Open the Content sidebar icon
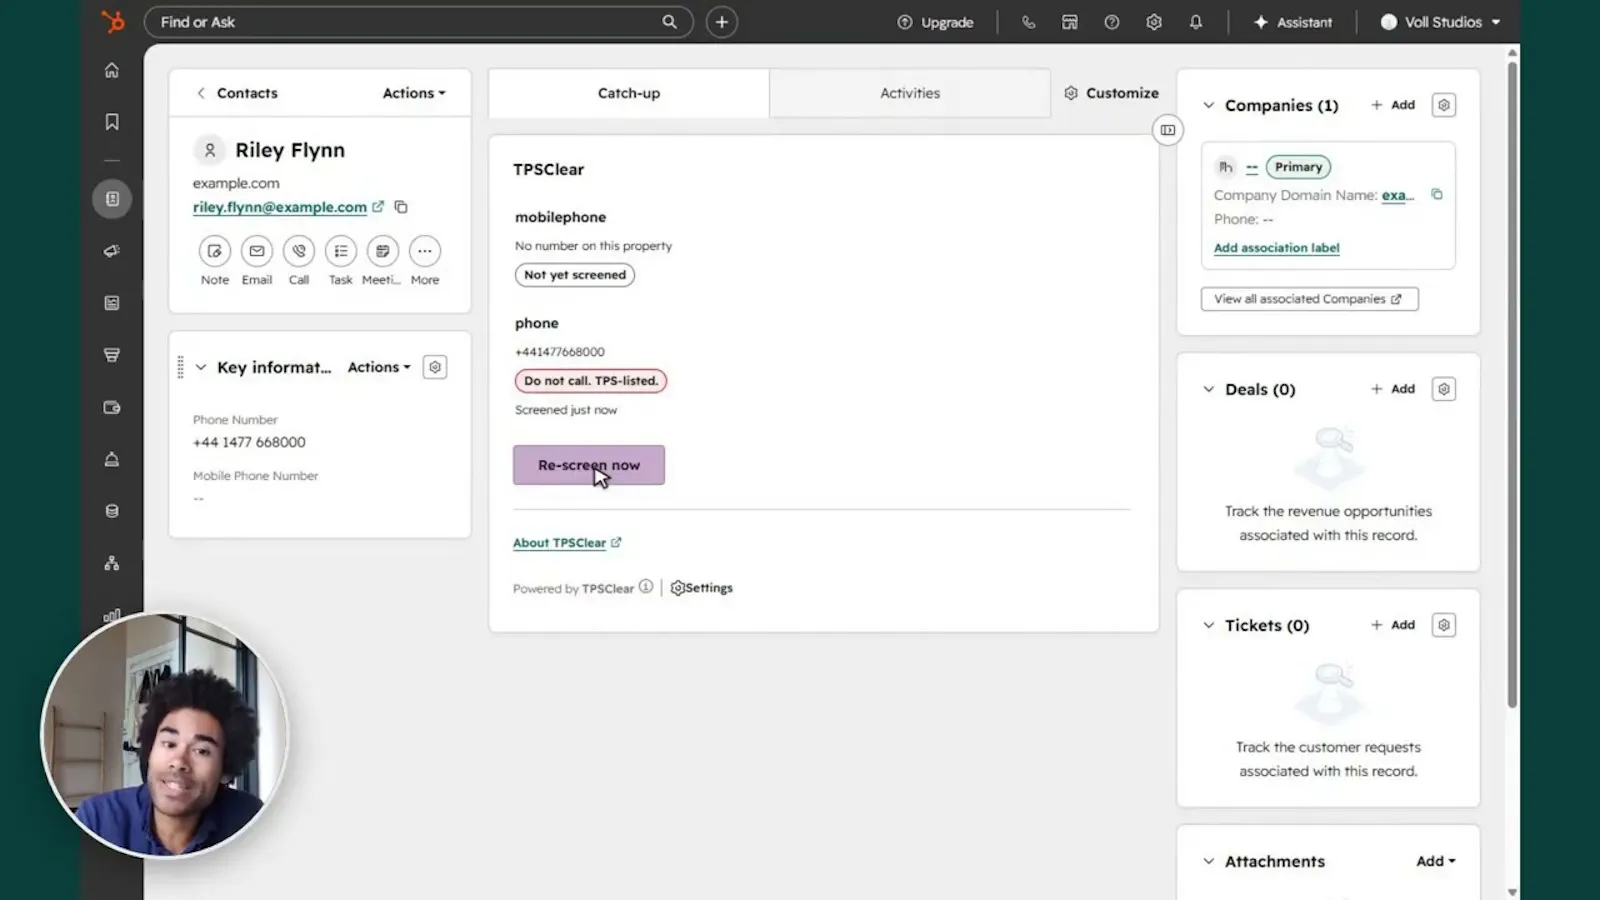Viewport: 1600px width, 900px height. (x=112, y=303)
